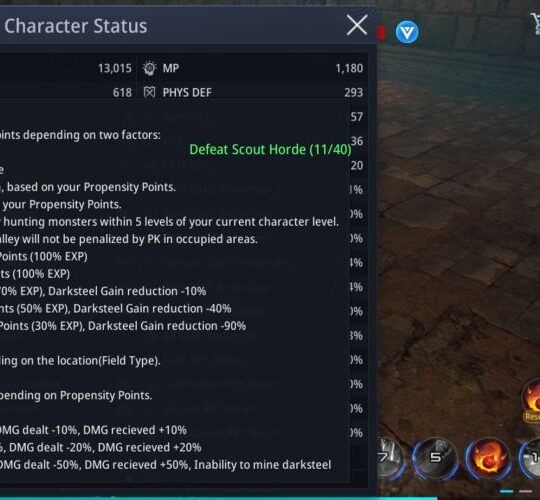Use the skill showing cooldown 7

[x=389, y=457]
